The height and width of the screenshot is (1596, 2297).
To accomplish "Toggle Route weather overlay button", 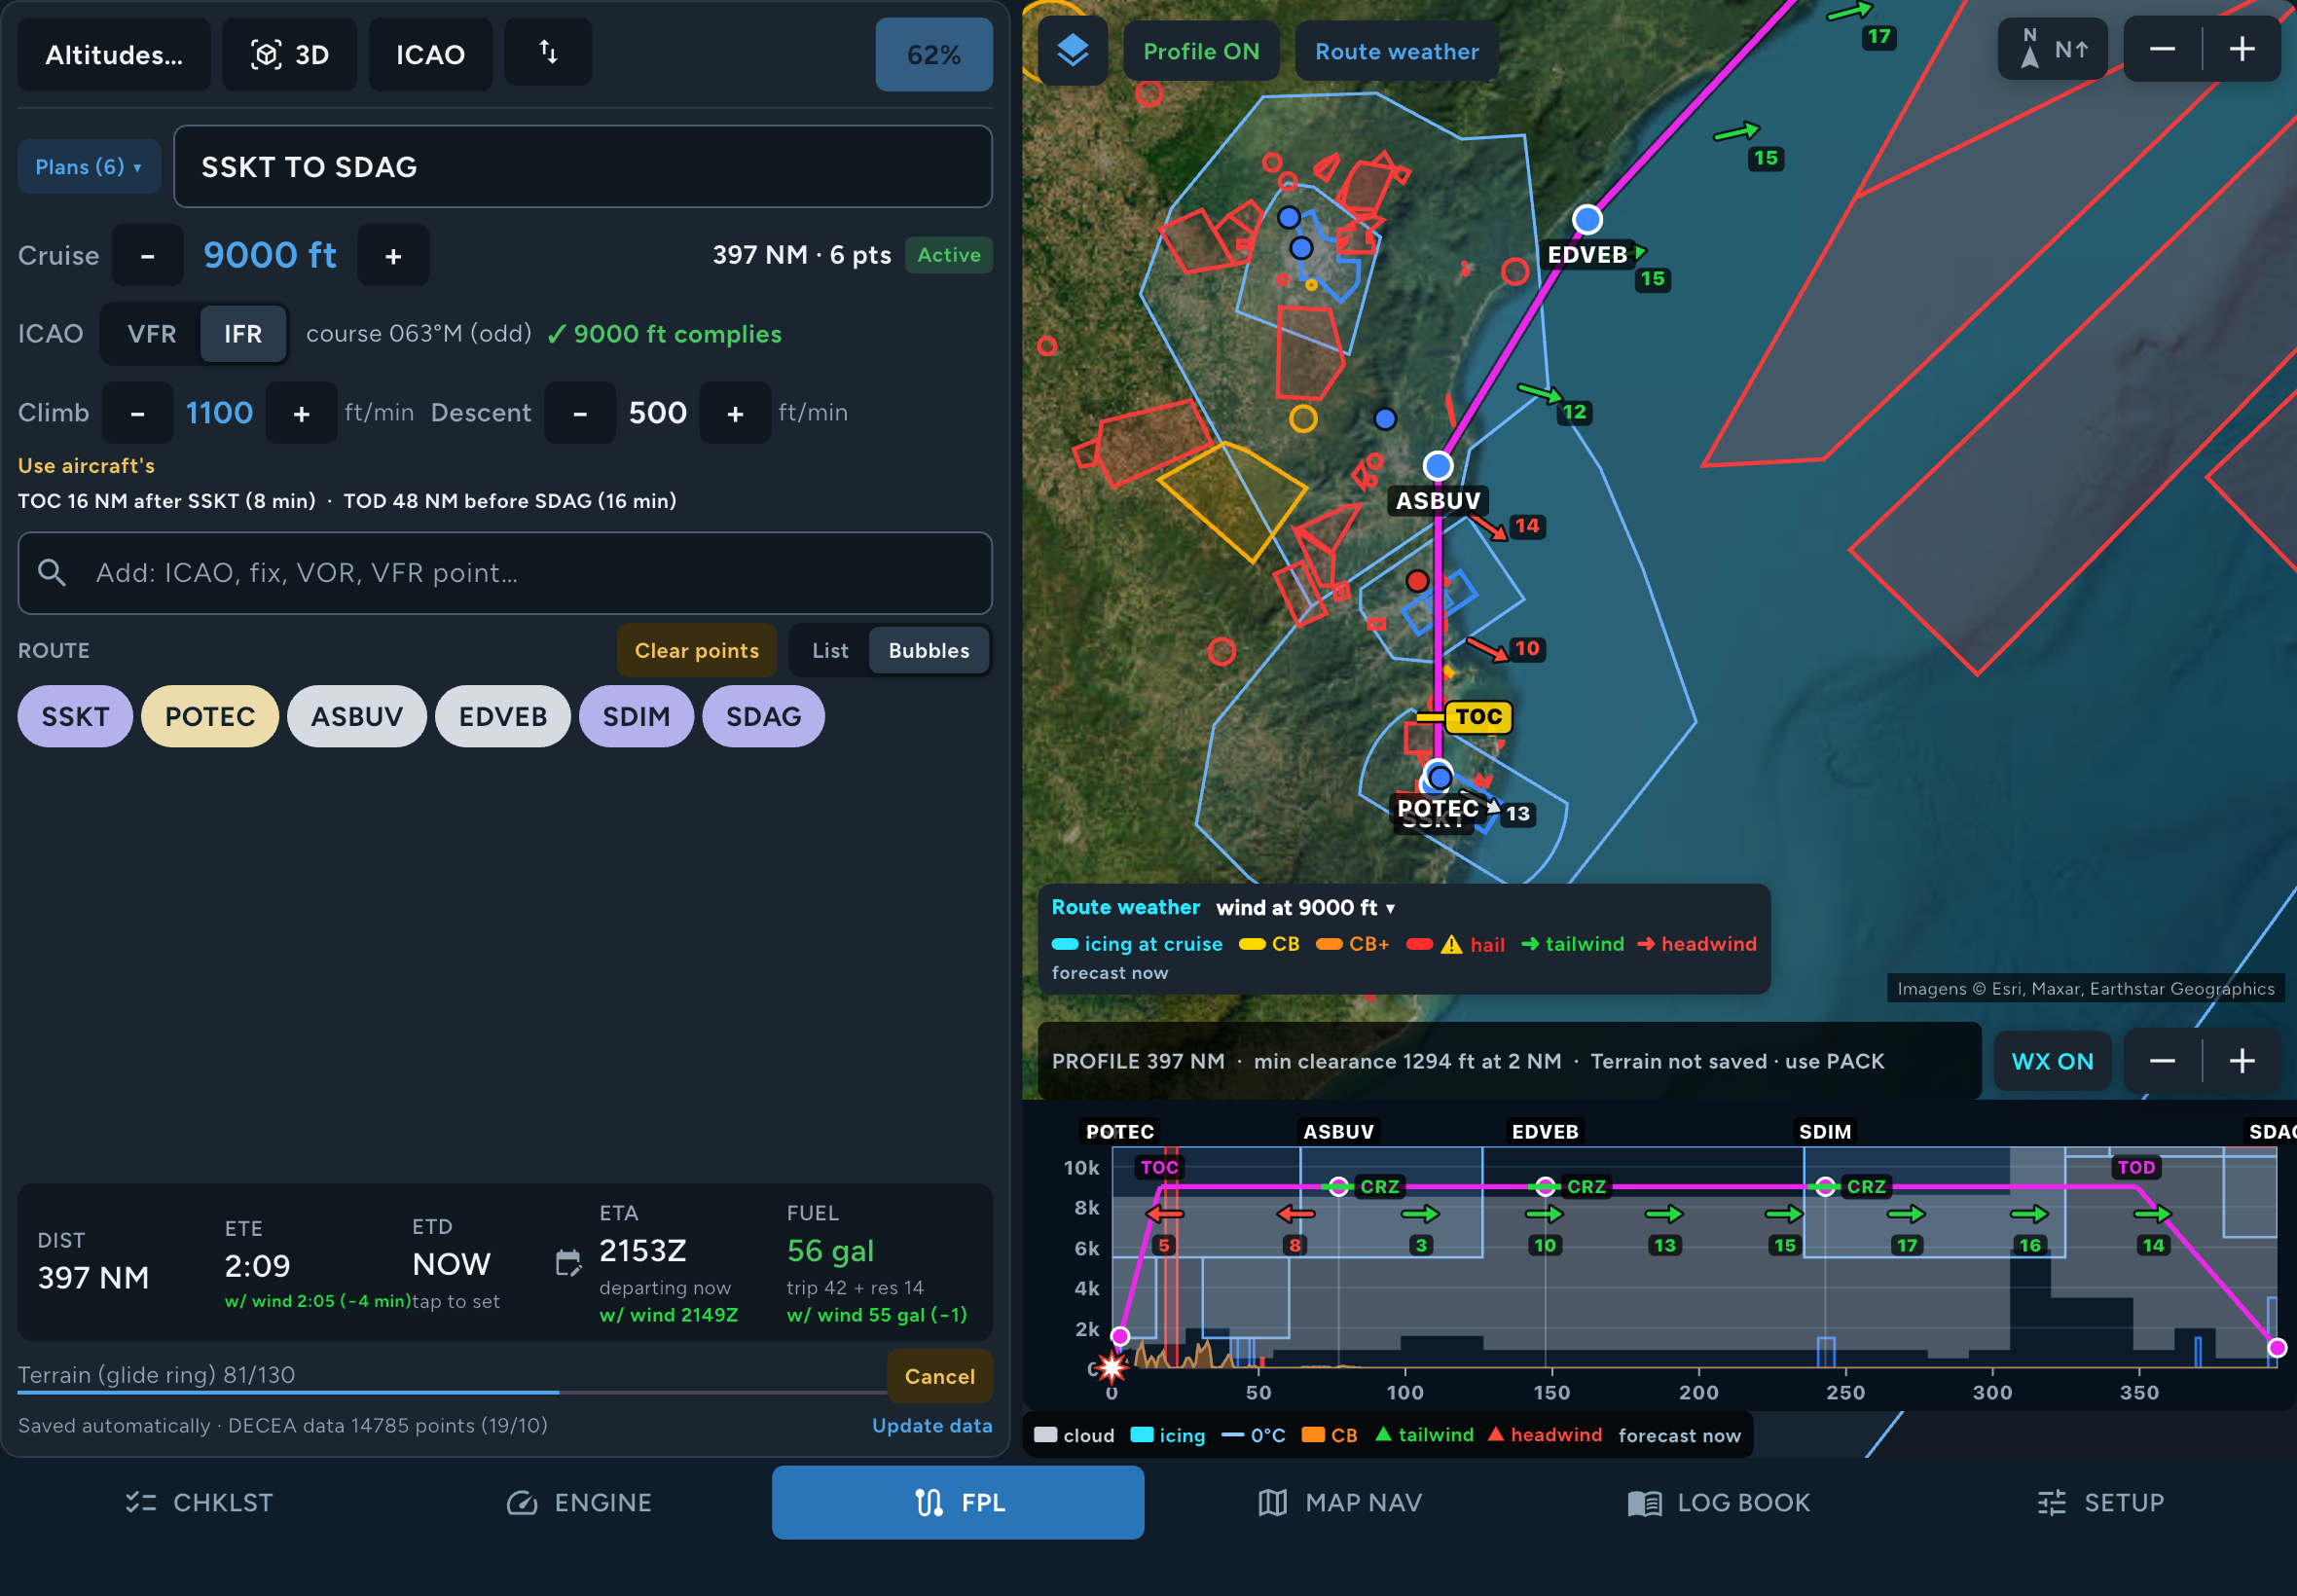I will click(x=1396, y=51).
